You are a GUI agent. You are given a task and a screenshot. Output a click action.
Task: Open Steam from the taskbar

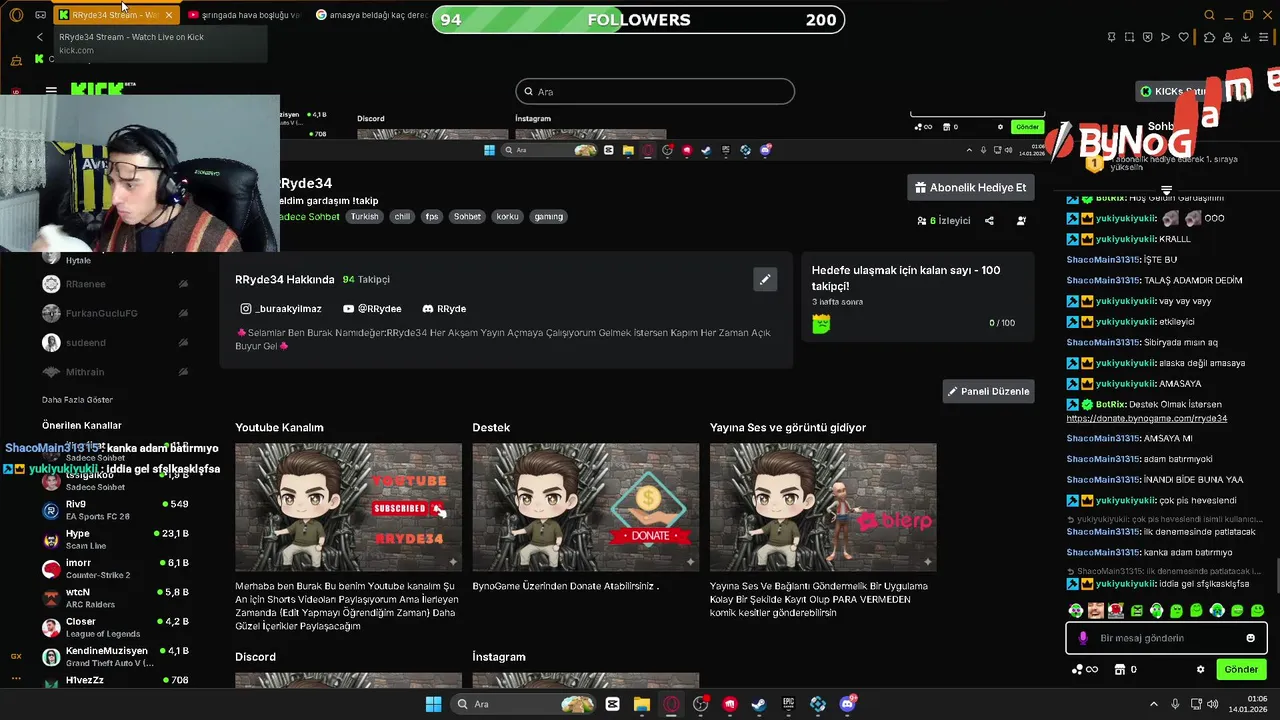click(759, 704)
